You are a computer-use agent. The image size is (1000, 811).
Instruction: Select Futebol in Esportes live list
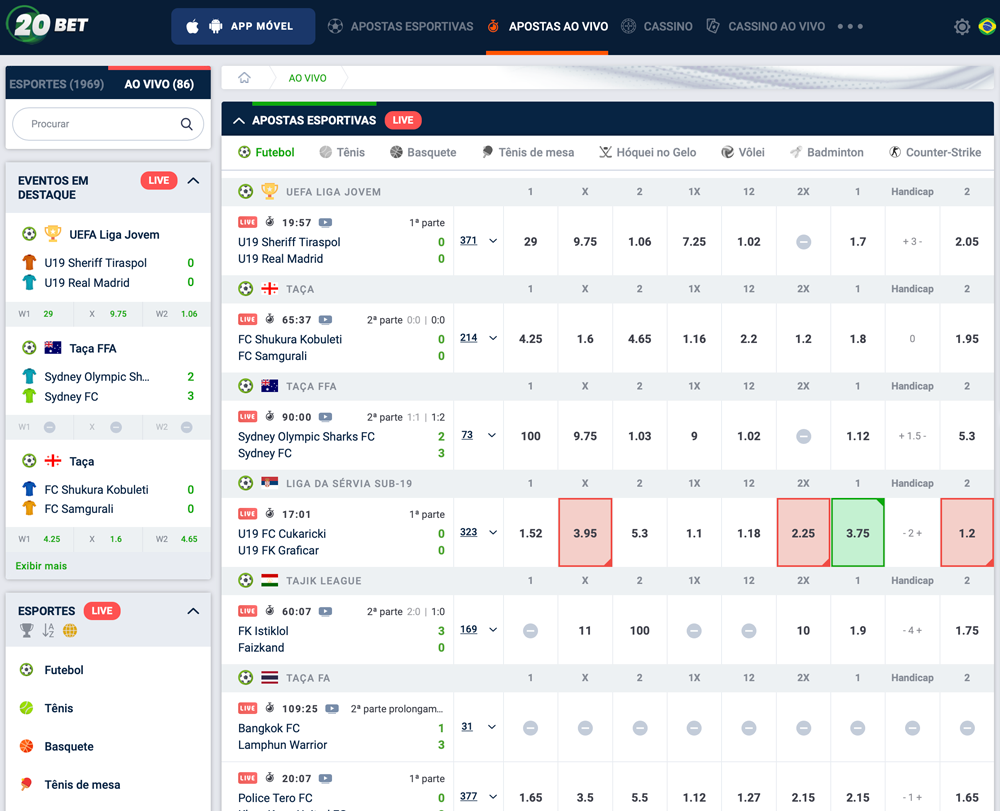tap(64, 670)
